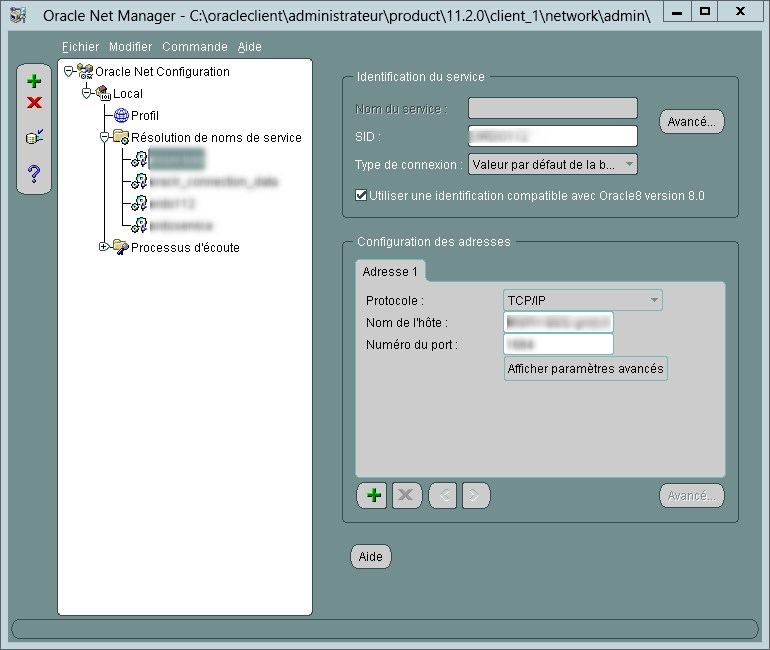Click Afficher paramètres avancés button
770x650 pixels.
(x=585, y=369)
